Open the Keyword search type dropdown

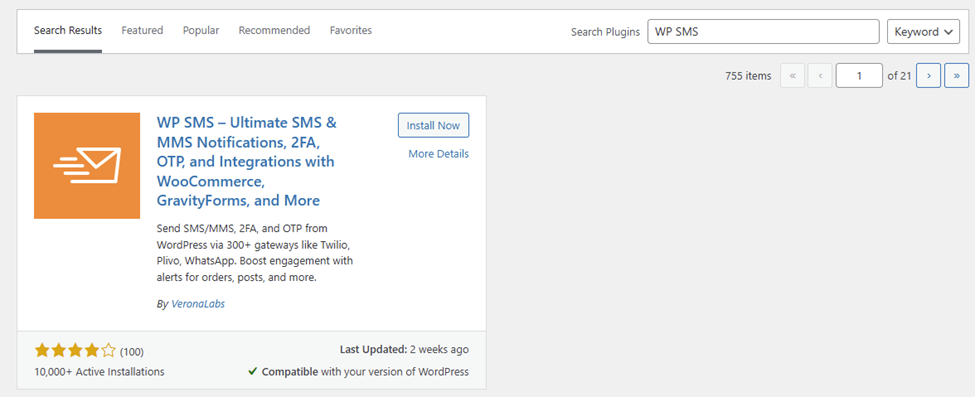click(x=923, y=32)
